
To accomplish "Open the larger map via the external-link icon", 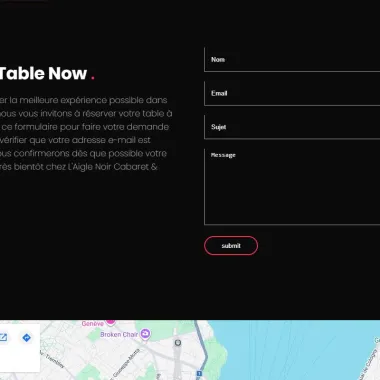I will pyautogui.click(x=3, y=337).
